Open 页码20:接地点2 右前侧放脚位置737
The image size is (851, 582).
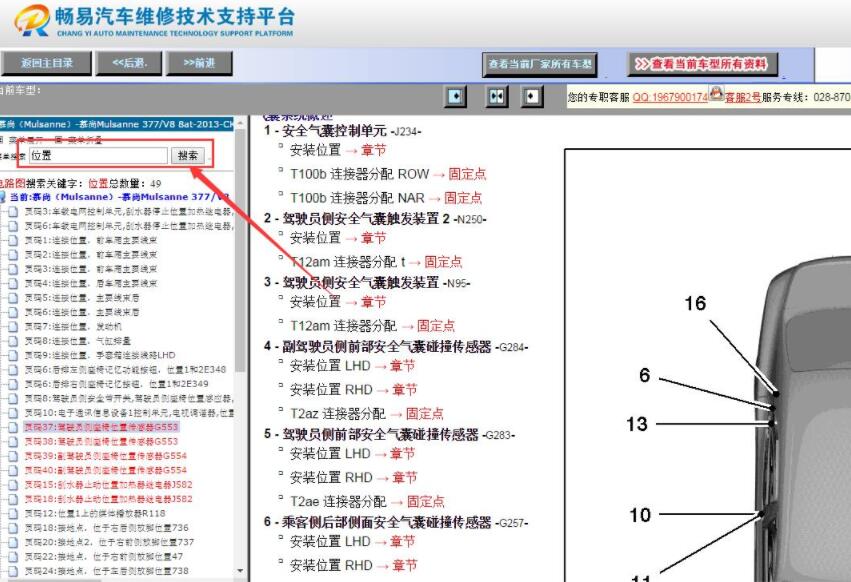[x=109, y=542]
